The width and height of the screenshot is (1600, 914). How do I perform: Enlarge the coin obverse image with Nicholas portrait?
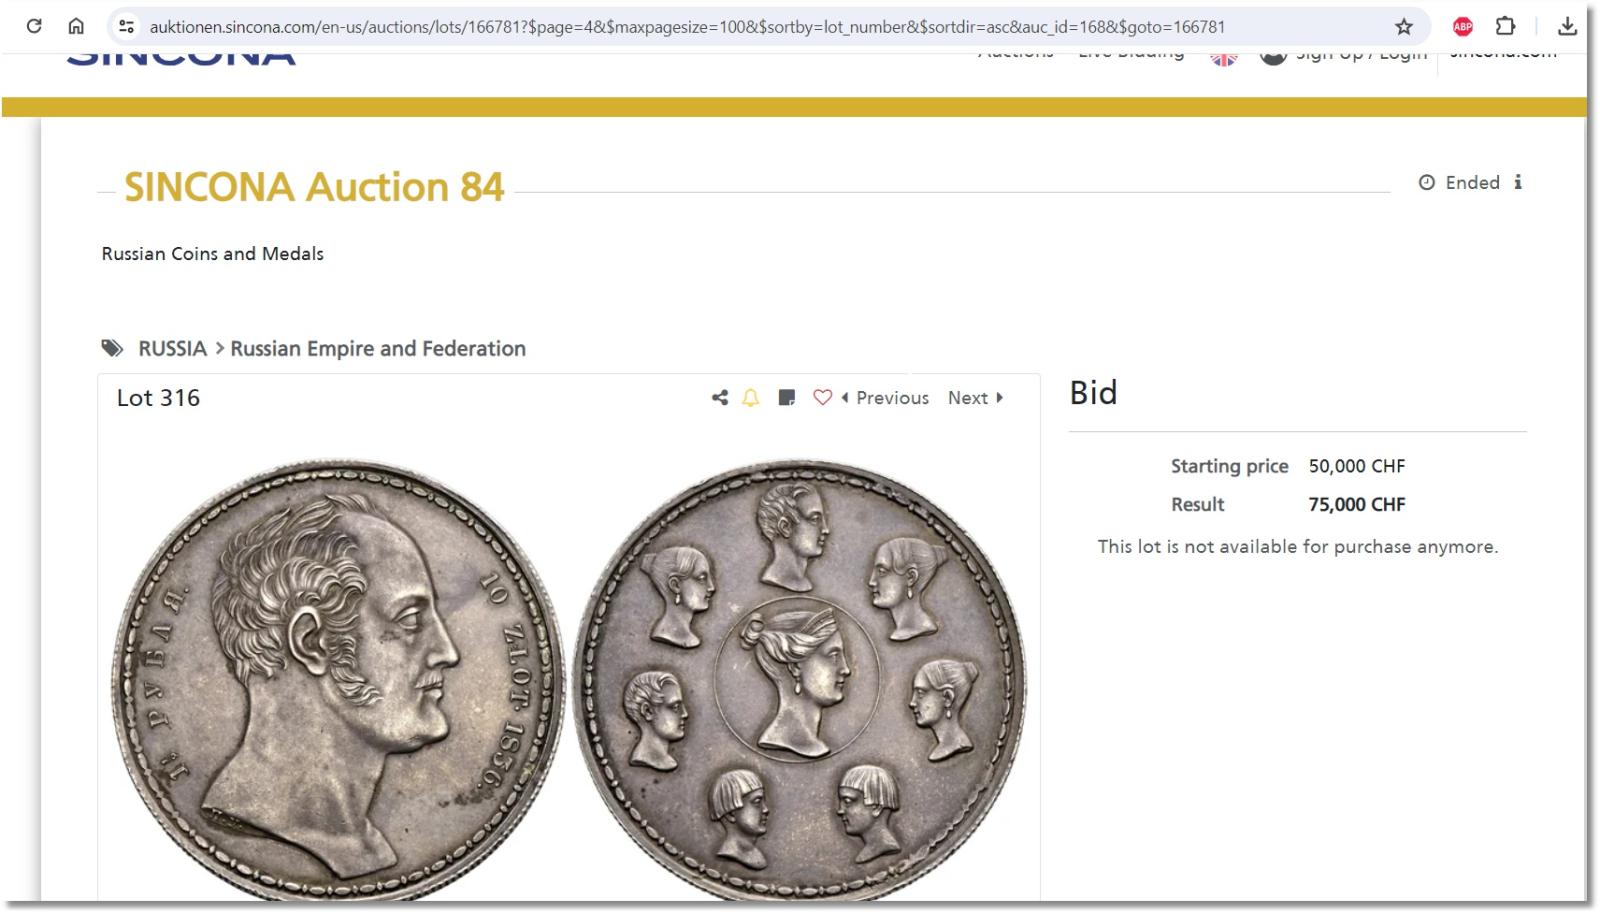(x=338, y=680)
